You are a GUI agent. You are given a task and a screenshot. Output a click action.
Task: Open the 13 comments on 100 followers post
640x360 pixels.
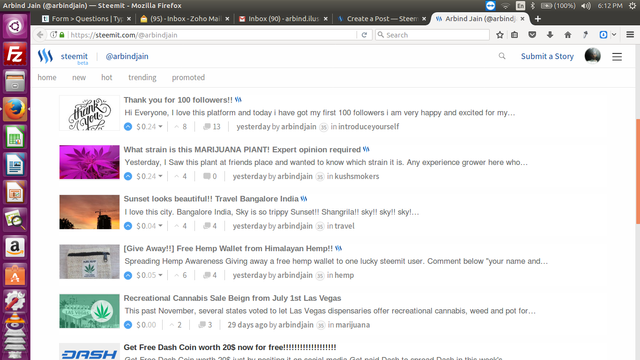pyautogui.click(x=212, y=127)
